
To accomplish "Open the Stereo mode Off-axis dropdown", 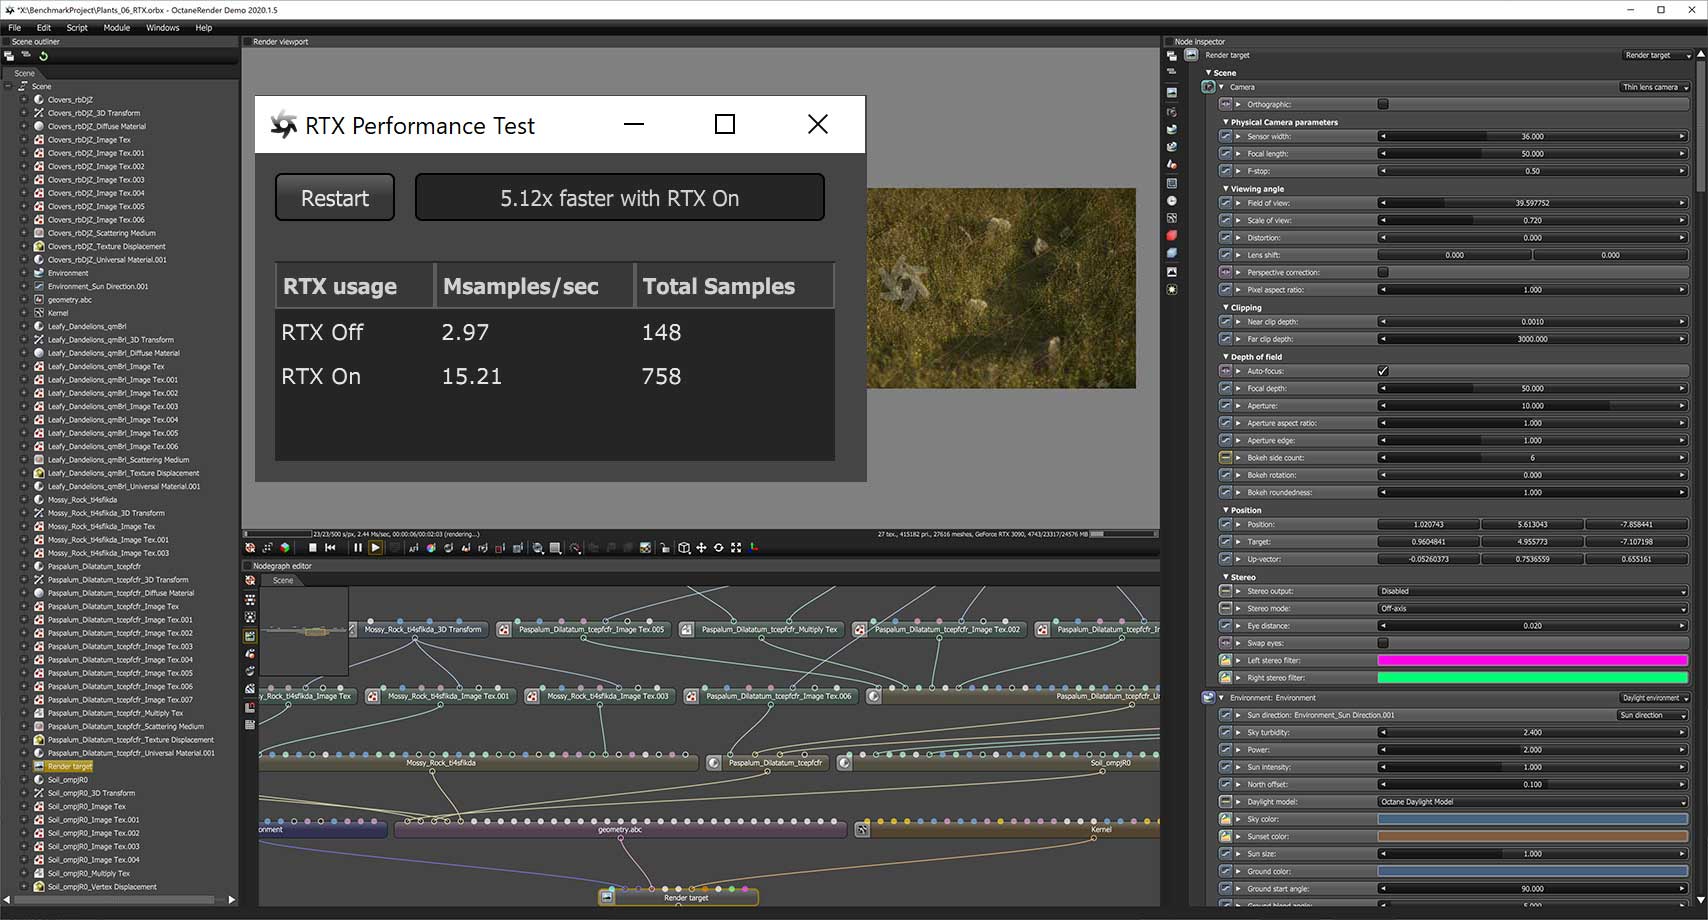I will [1533, 608].
